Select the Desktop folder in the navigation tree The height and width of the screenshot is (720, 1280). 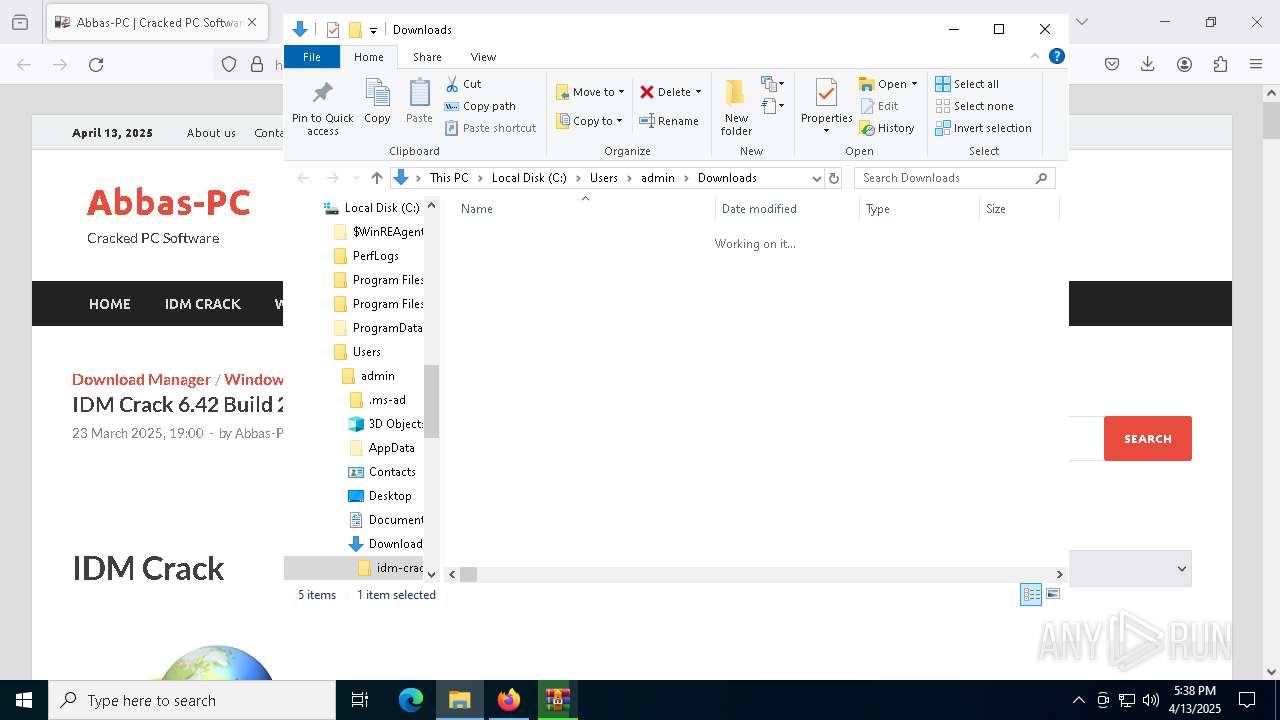[390, 496]
